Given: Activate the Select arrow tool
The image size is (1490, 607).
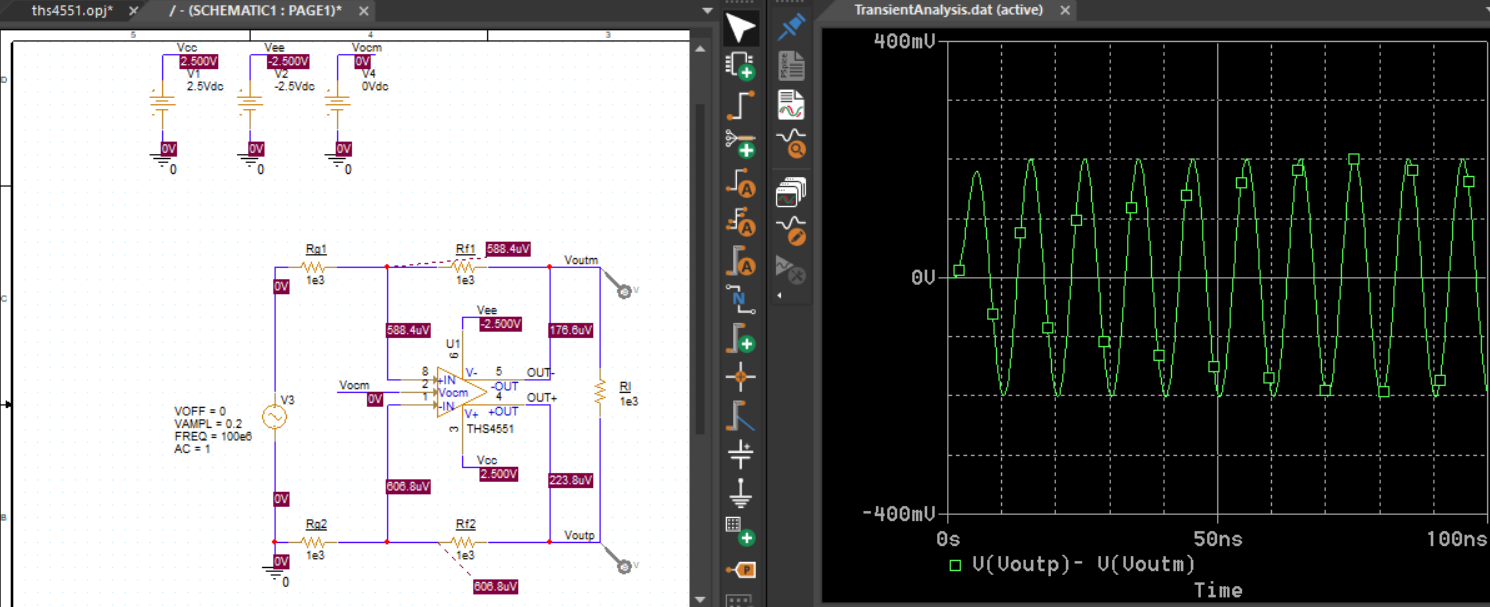Looking at the screenshot, I should 740,29.
